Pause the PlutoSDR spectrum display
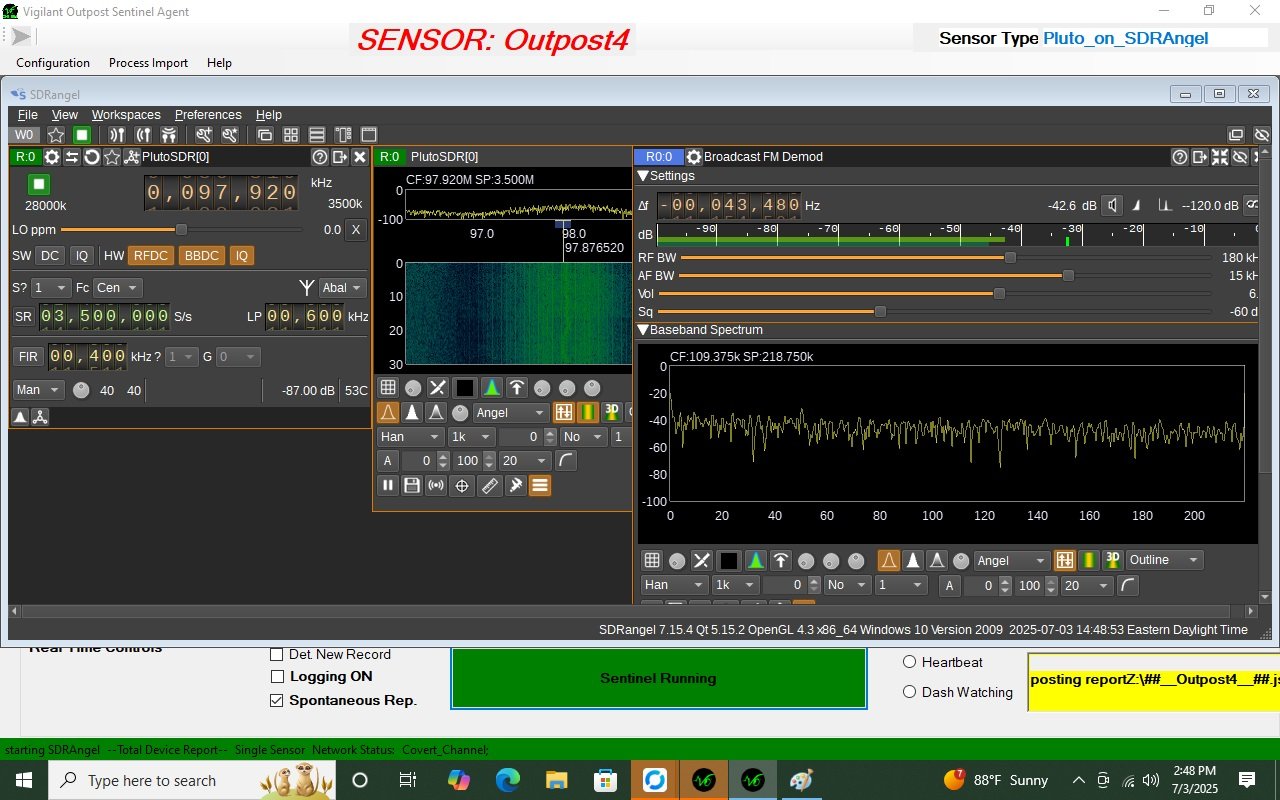 pyautogui.click(x=388, y=486)
